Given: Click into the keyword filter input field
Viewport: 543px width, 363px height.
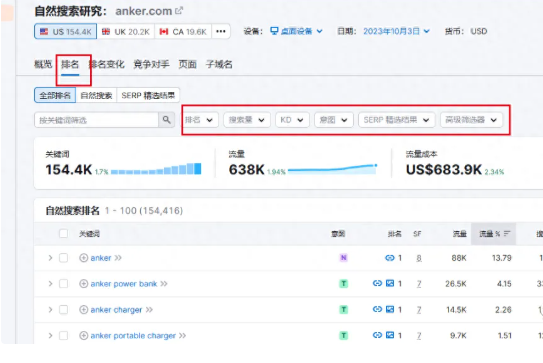Looking at the screenshot, I should 96,120.
